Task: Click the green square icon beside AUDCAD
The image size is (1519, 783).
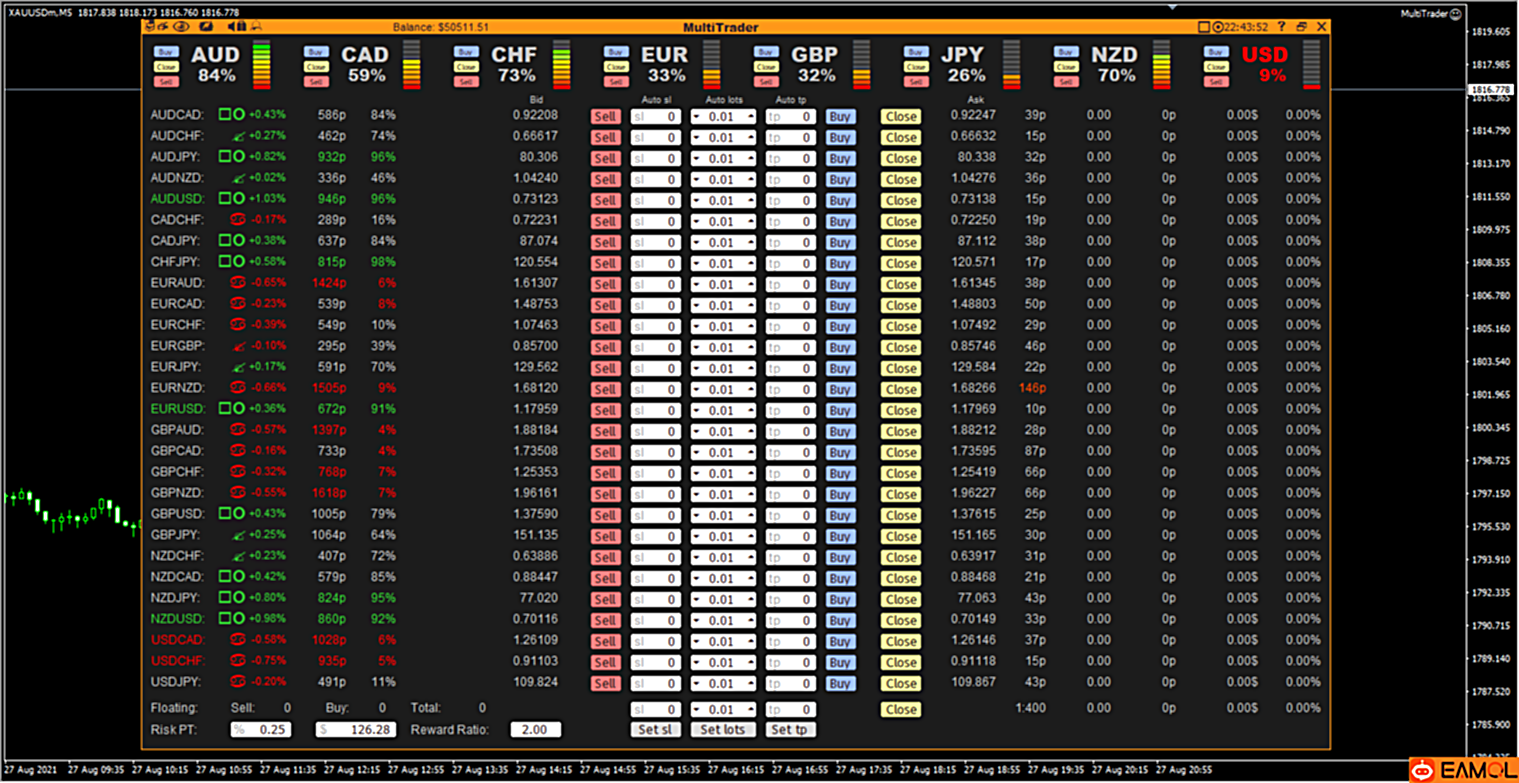Action: pyautogui.click(x=225, y=116)
